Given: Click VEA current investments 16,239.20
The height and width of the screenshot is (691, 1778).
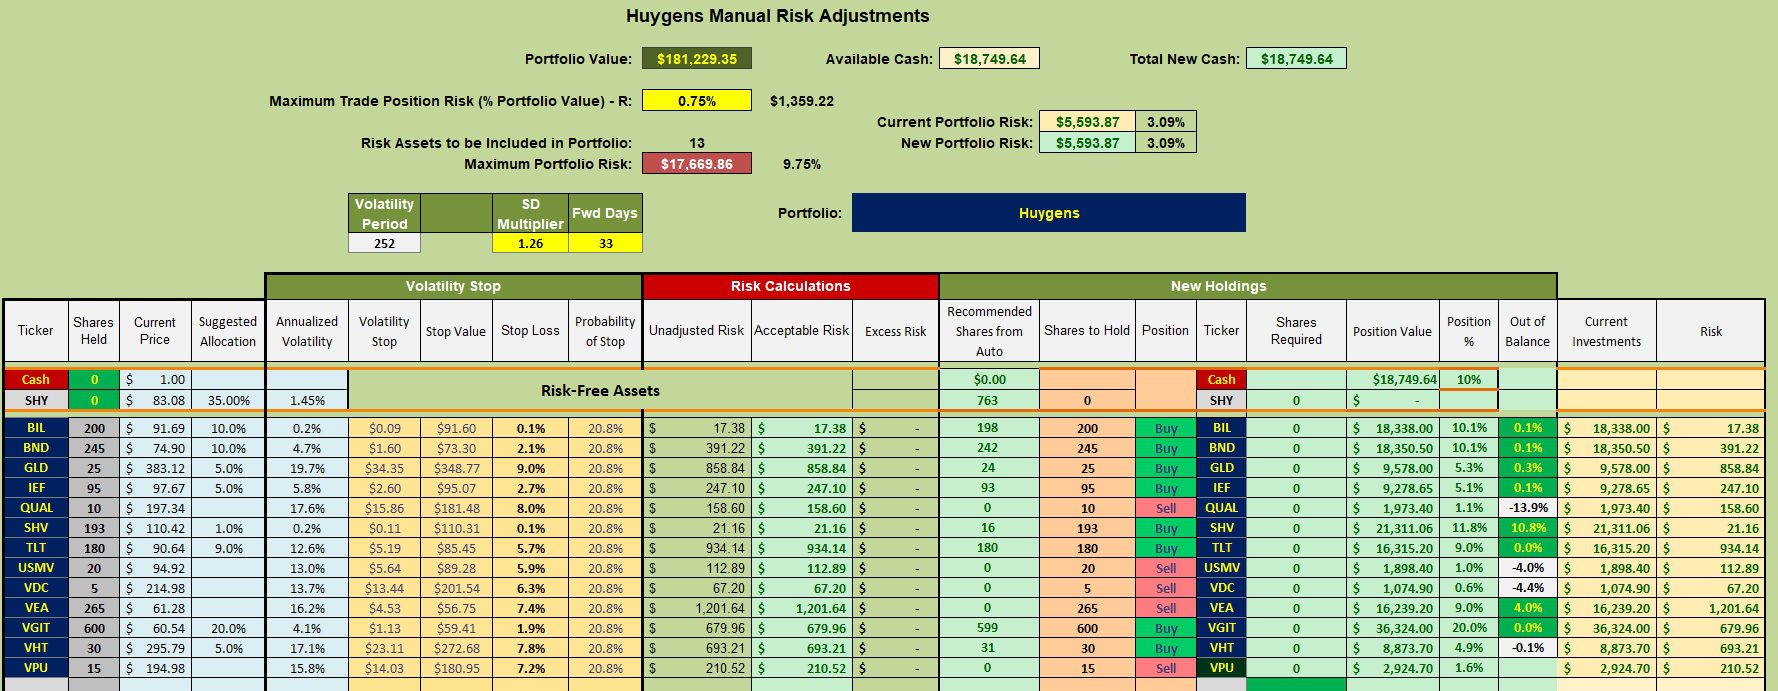Looking at the screenshot, I should coord(1606,608).
